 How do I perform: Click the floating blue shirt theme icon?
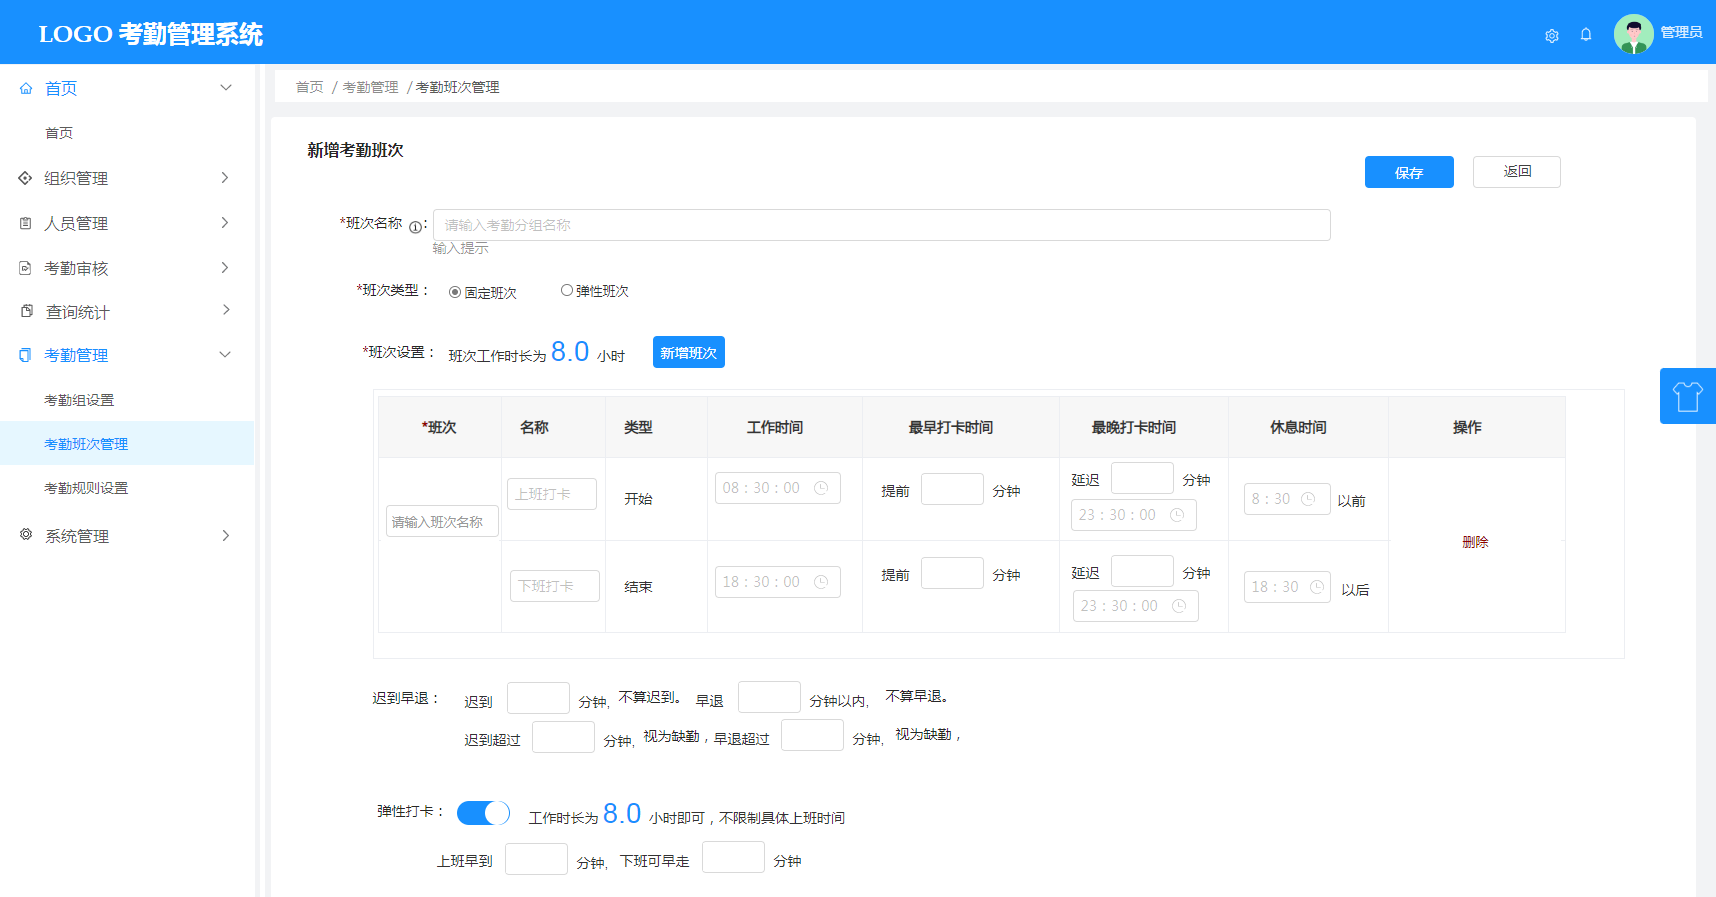(1688, 396)
